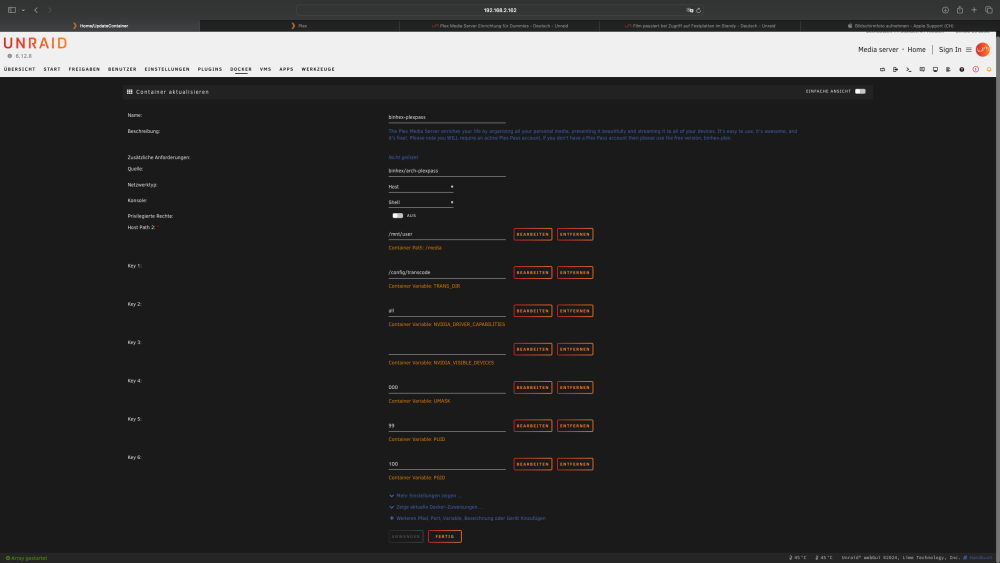1000x563 pixels.
Task: Show Safari tab overview icon
Action: click(989, 10)
